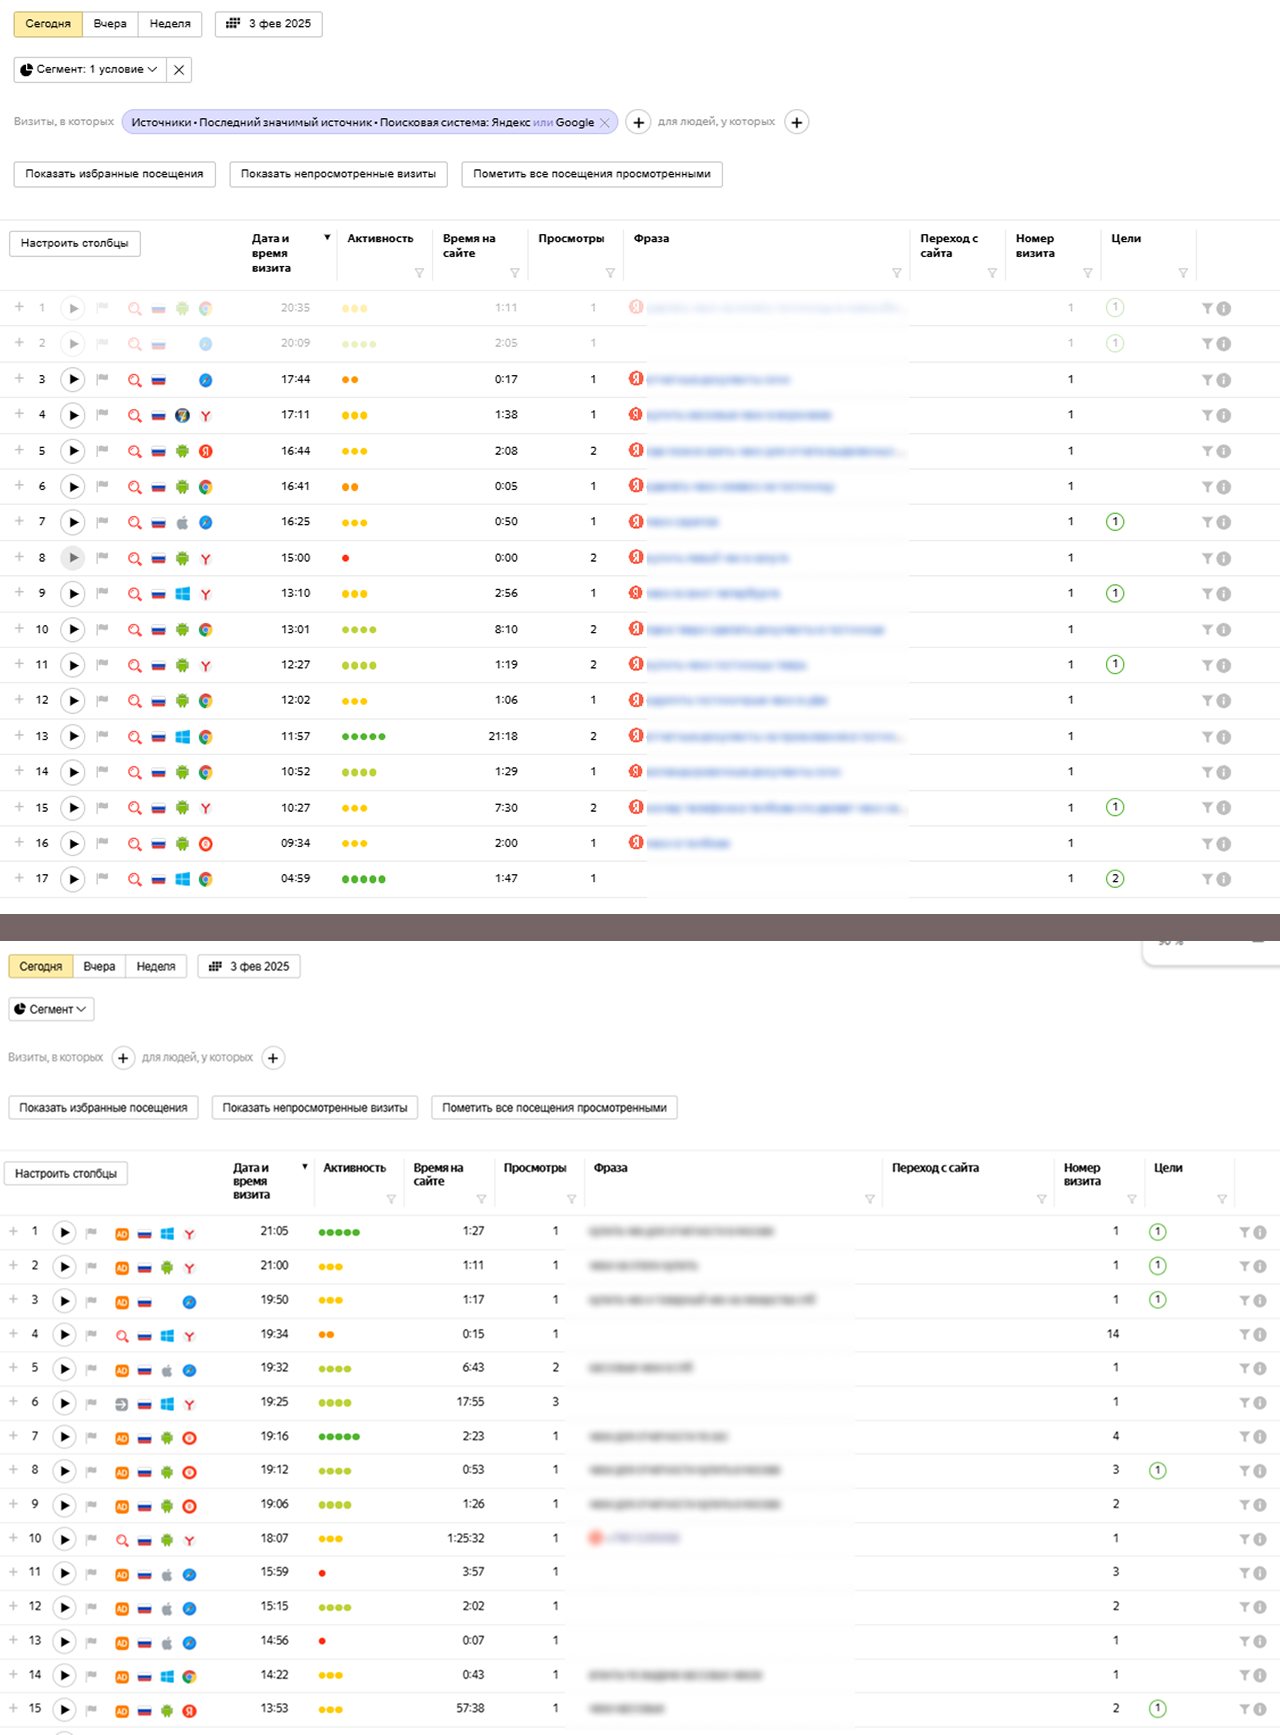
Task: Clear the segment with 1 condition
Action: click(179, 69)
